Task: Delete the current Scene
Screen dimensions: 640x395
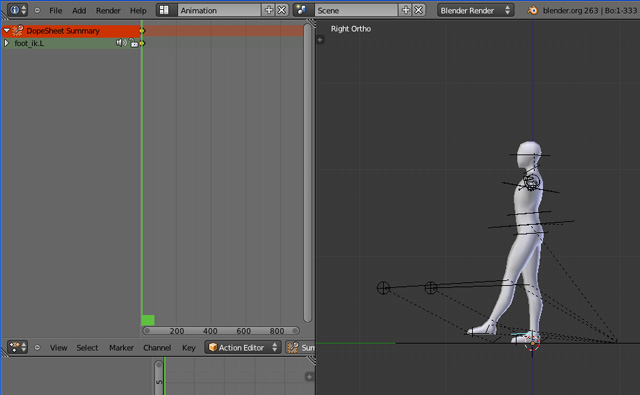Action: point(419,10)
